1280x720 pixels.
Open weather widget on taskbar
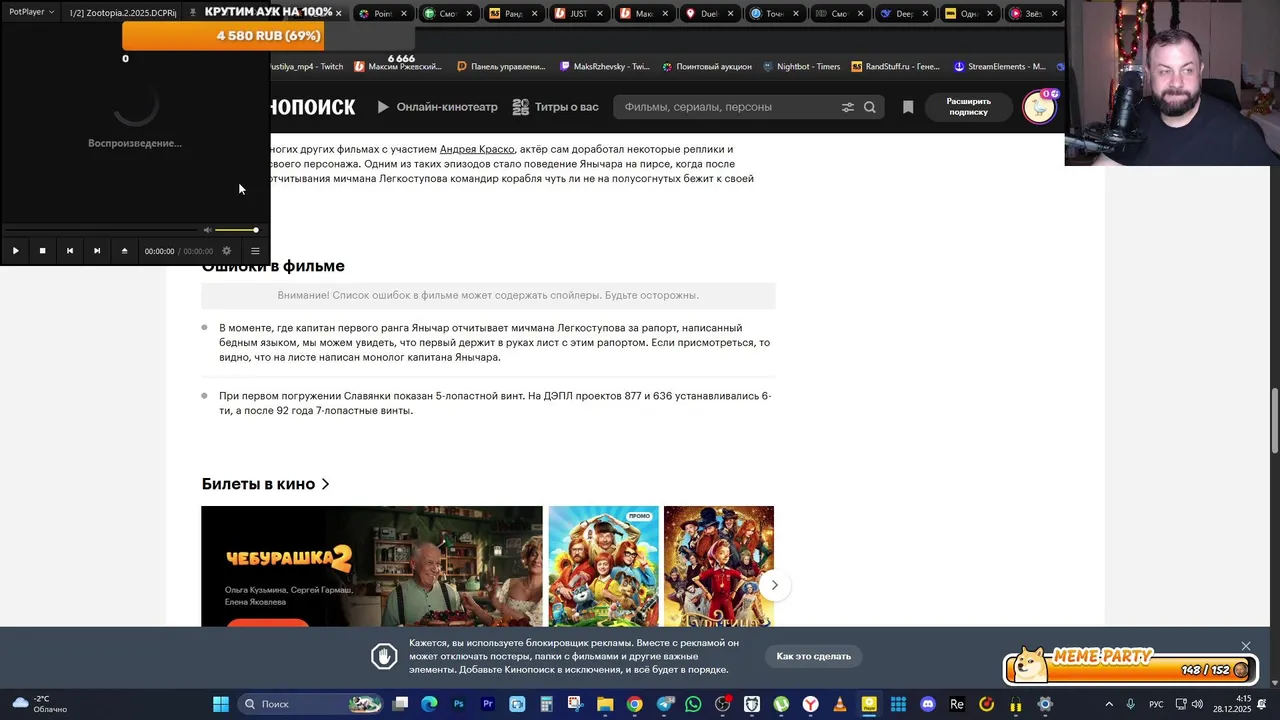pyautogui.click(x=40, y=704)
